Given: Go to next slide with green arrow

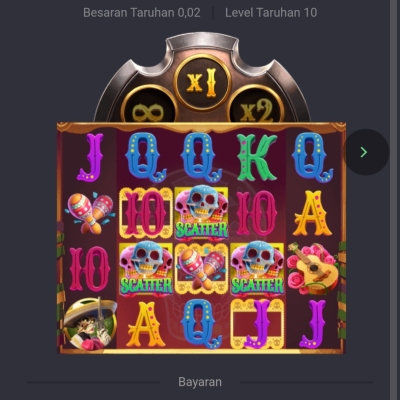Looking at the screenshot, I should point(366,152).
